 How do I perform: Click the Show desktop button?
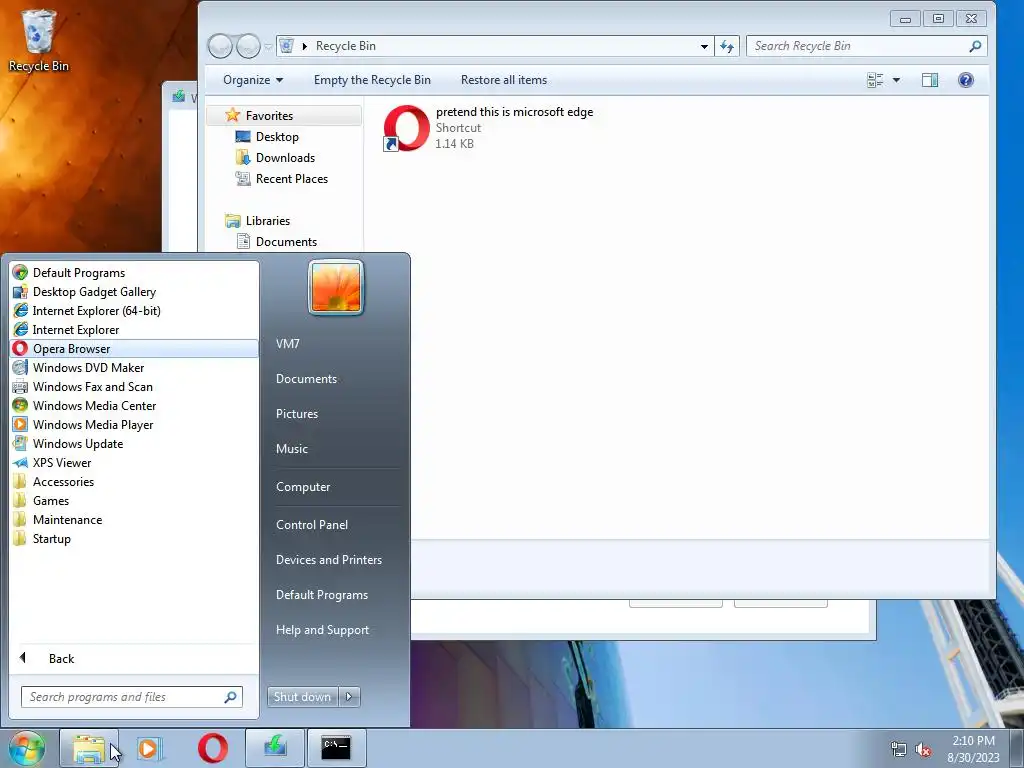tap(1017, 749)
